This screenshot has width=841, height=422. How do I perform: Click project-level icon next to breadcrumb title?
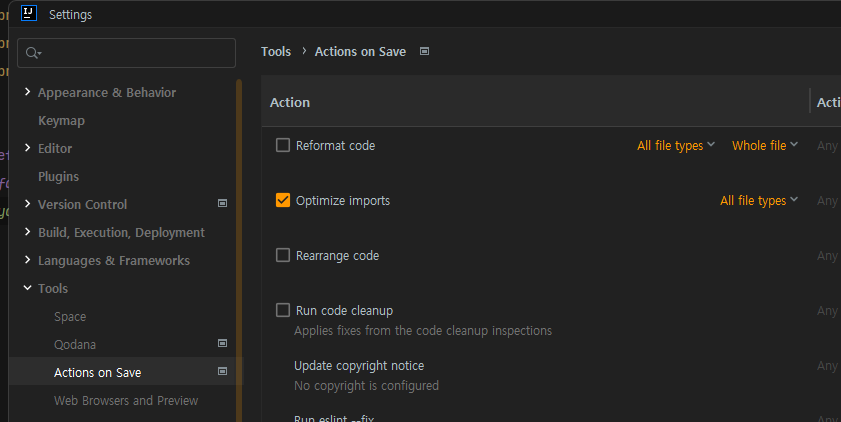424,51
